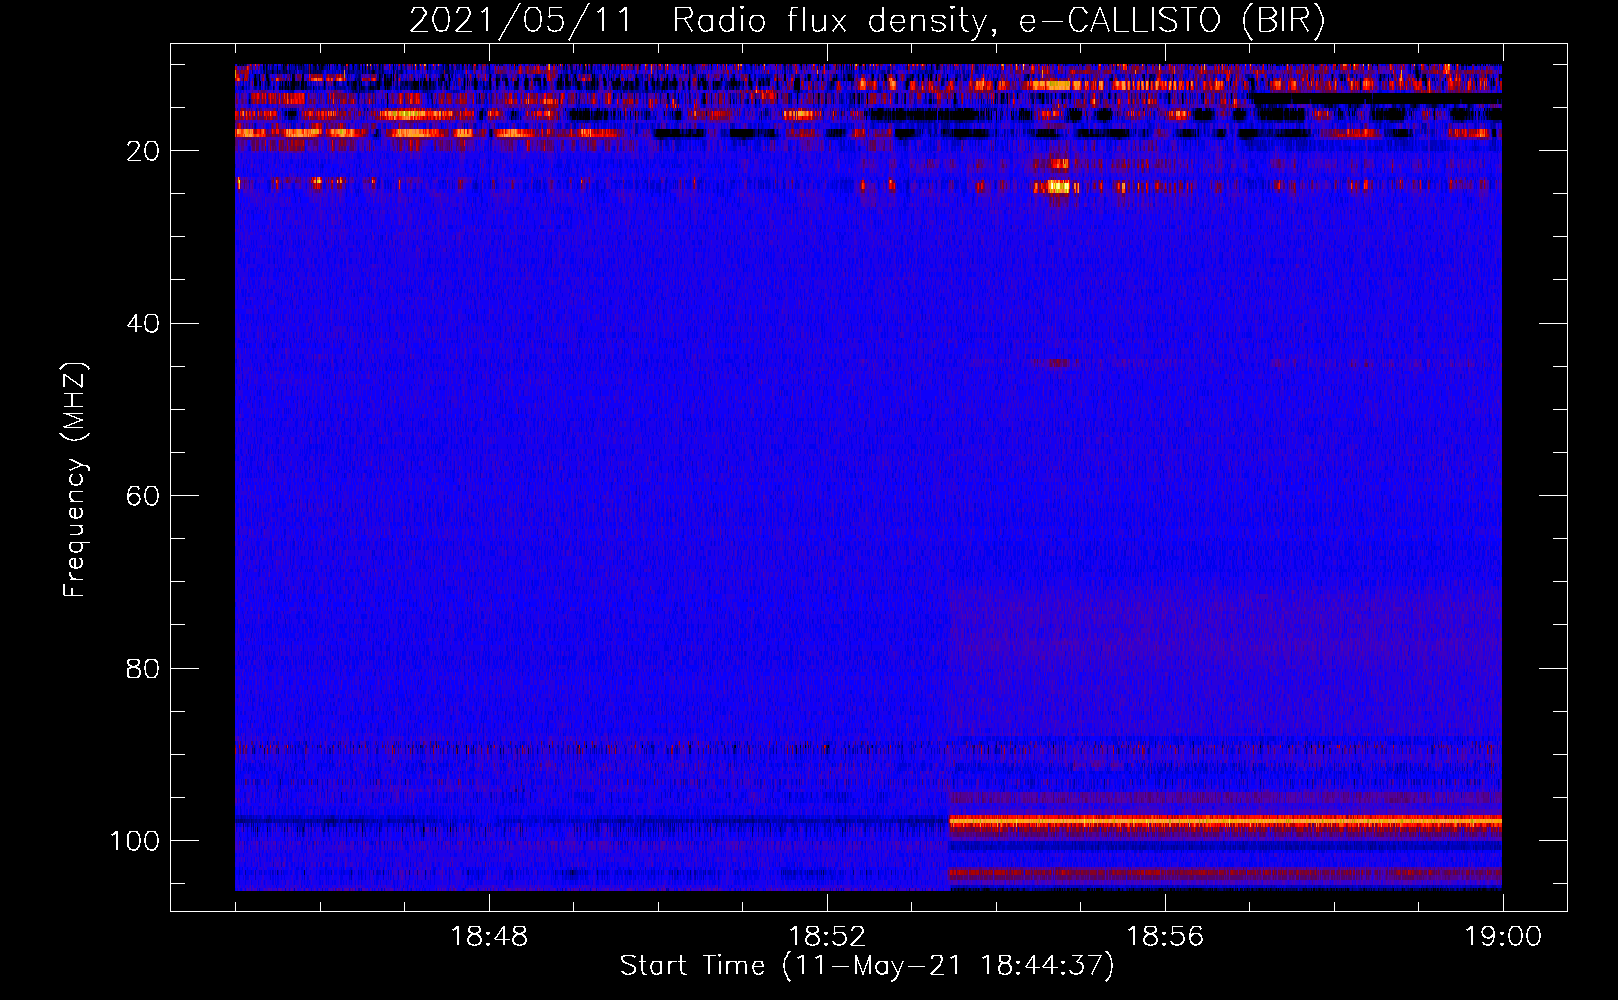Click the bright yellow band near 98 MHz
Image resolution: width=1618 pixels, height=1000 pixels.
tap(1225, 821)
